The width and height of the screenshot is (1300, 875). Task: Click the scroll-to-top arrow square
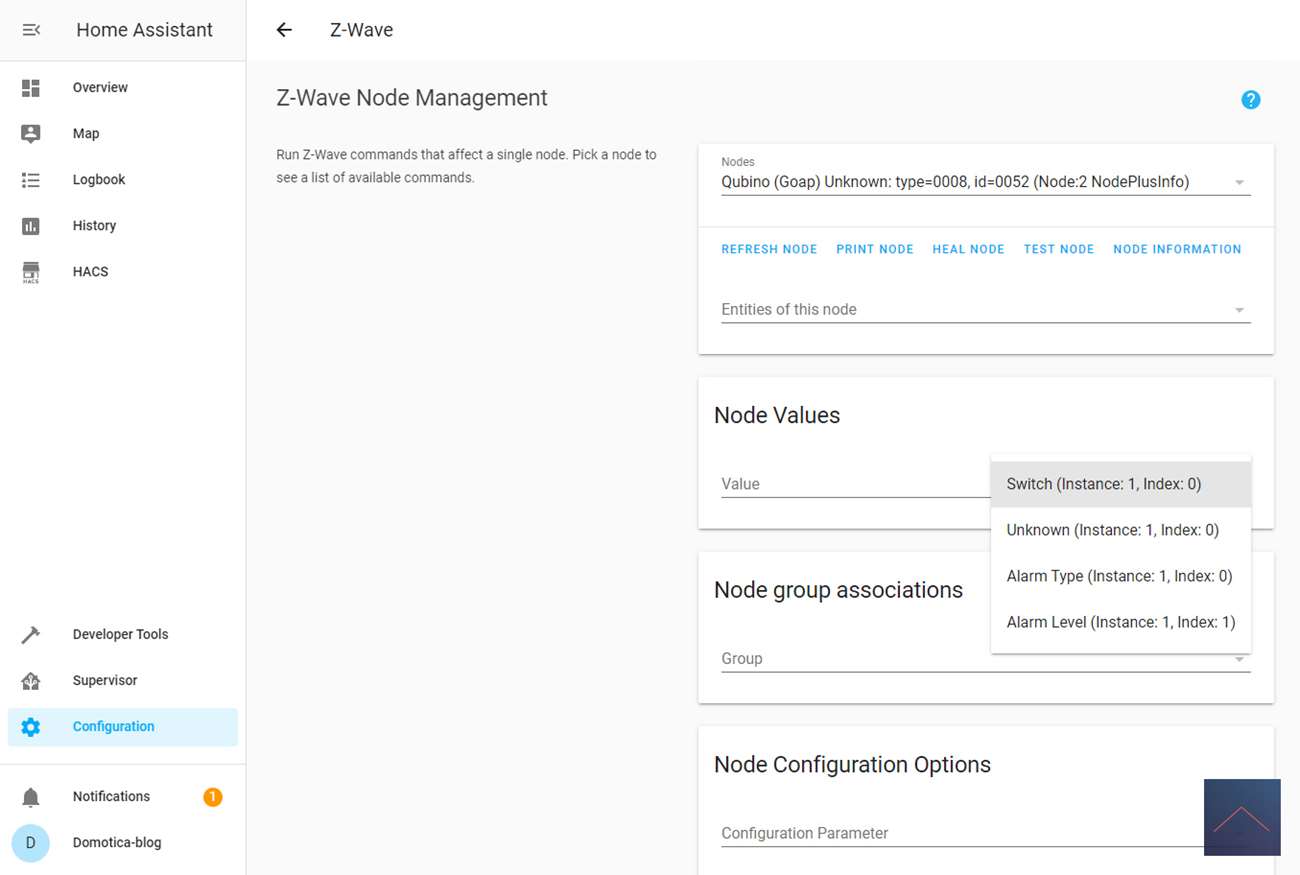point(1242,817)
